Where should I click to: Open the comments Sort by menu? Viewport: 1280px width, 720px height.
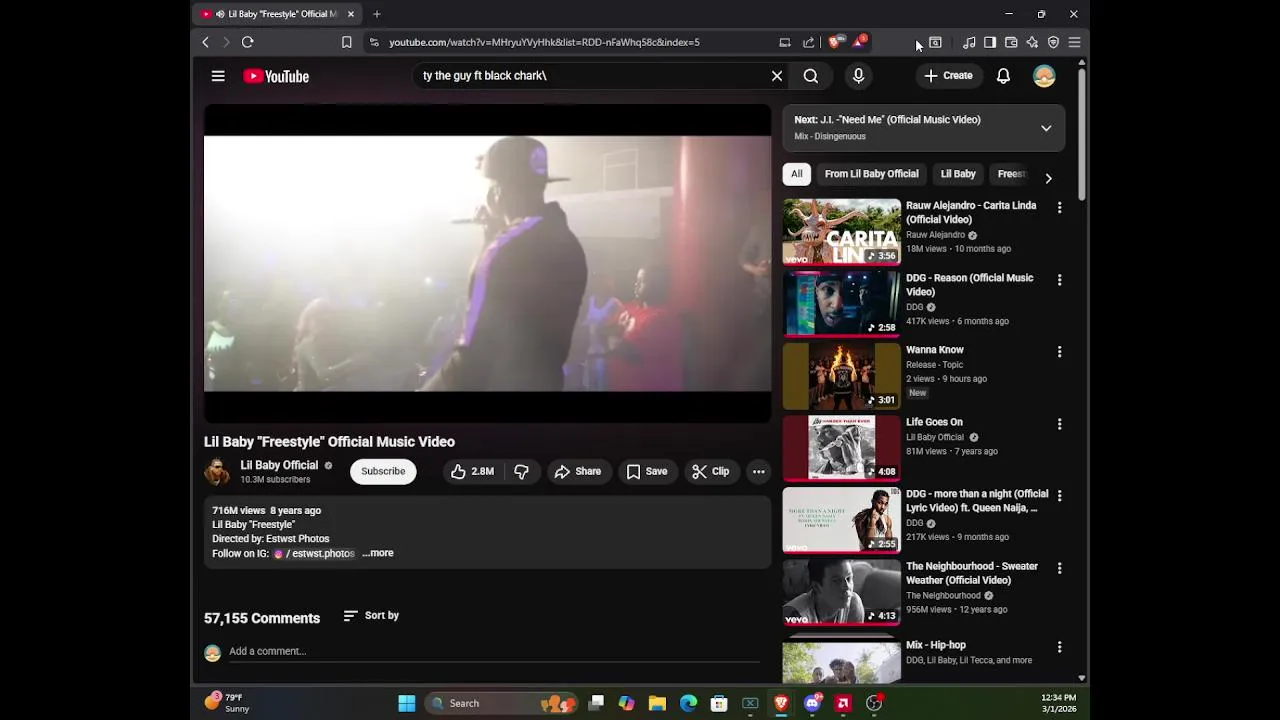(371, 616)
